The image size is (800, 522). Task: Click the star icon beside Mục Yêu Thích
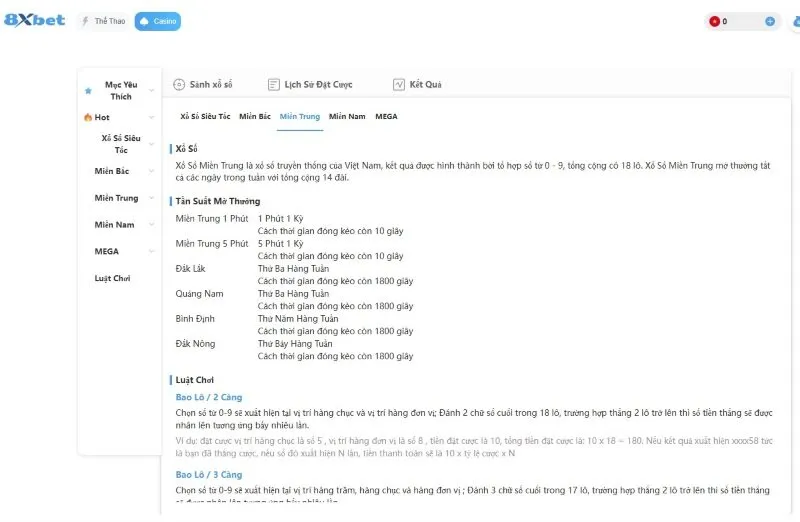pyautogui.click(x=89, y=91)
